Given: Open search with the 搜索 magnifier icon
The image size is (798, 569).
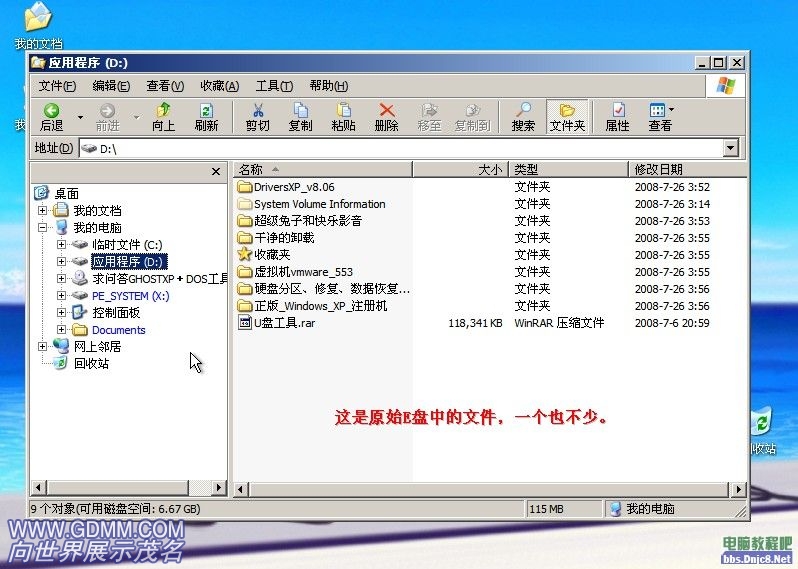Looking at the screenshot, I should (523, 117).
